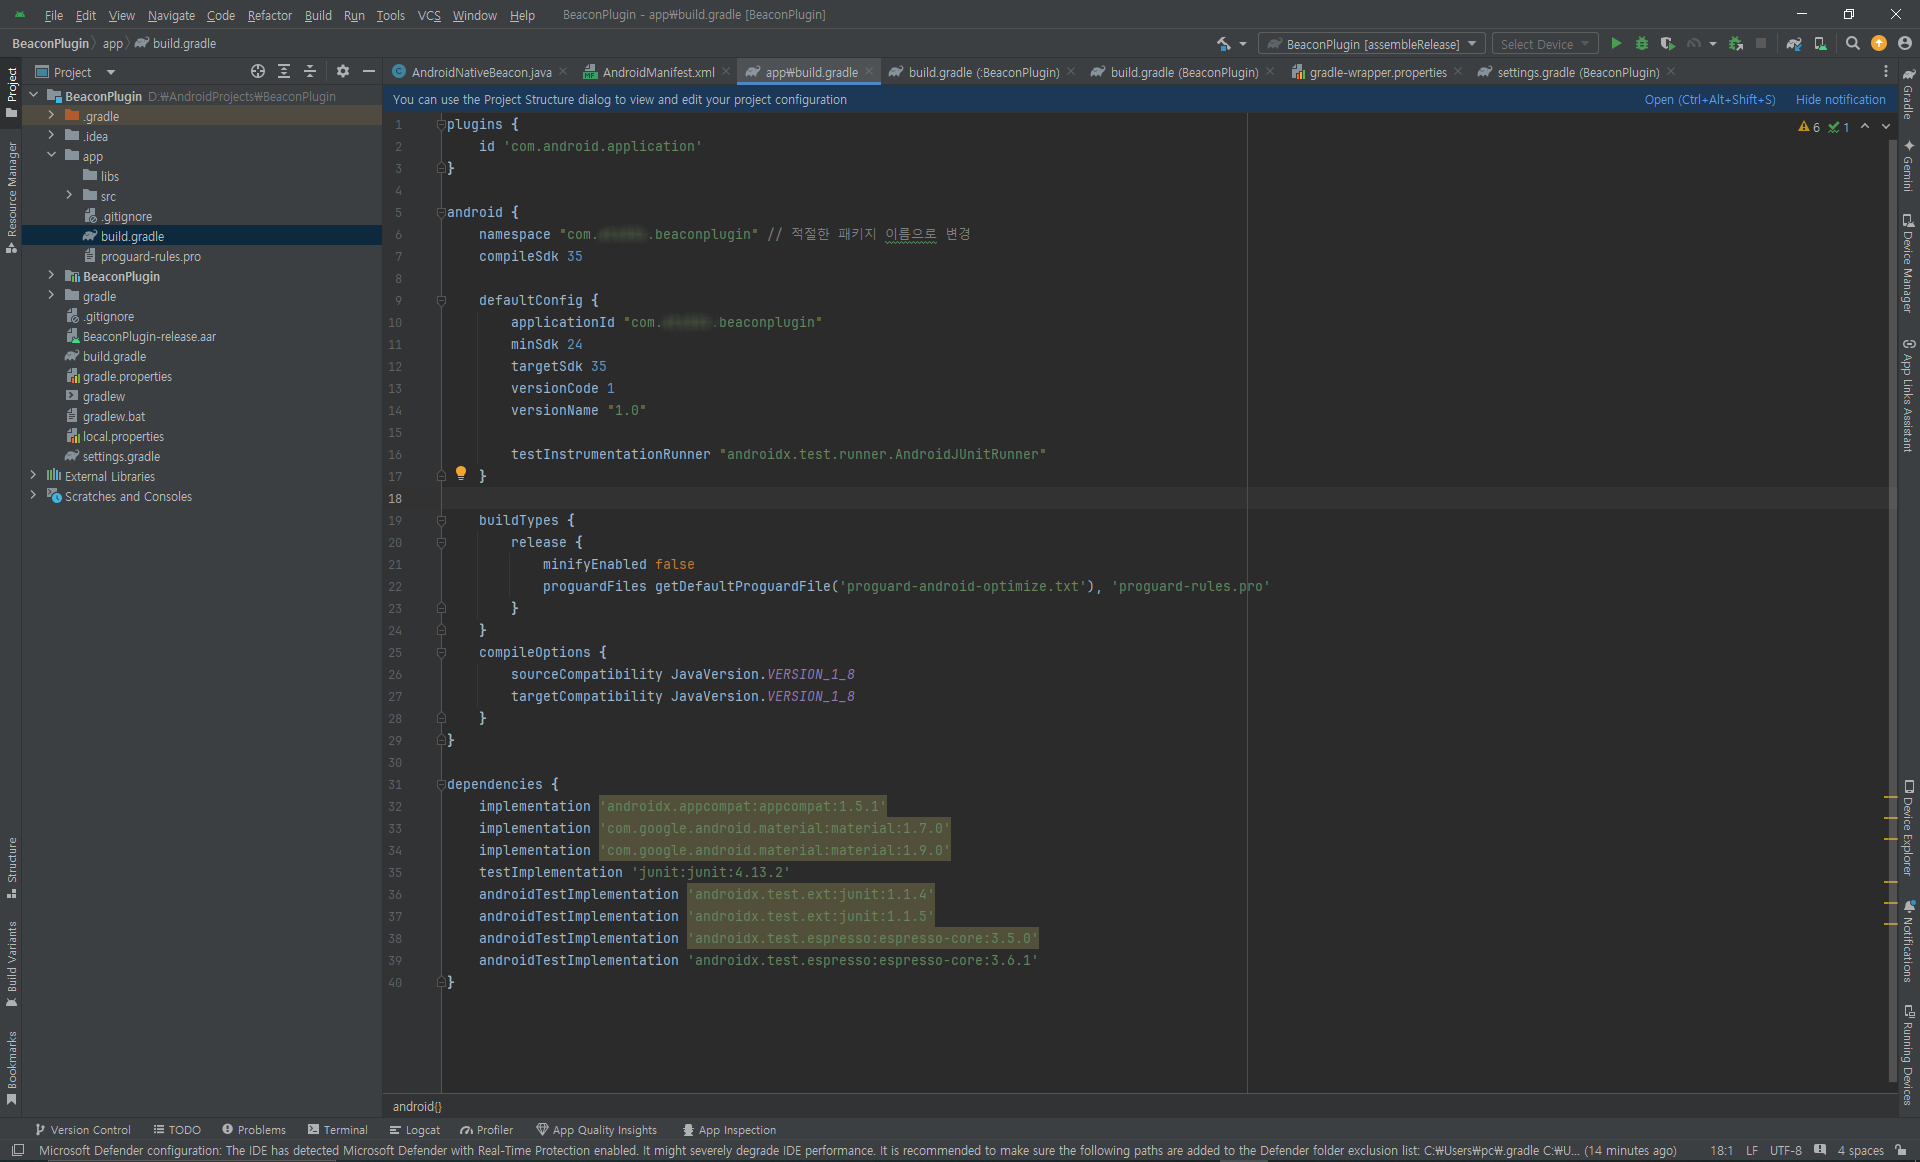Switch to AndroidManifest.xml tab

658,72
